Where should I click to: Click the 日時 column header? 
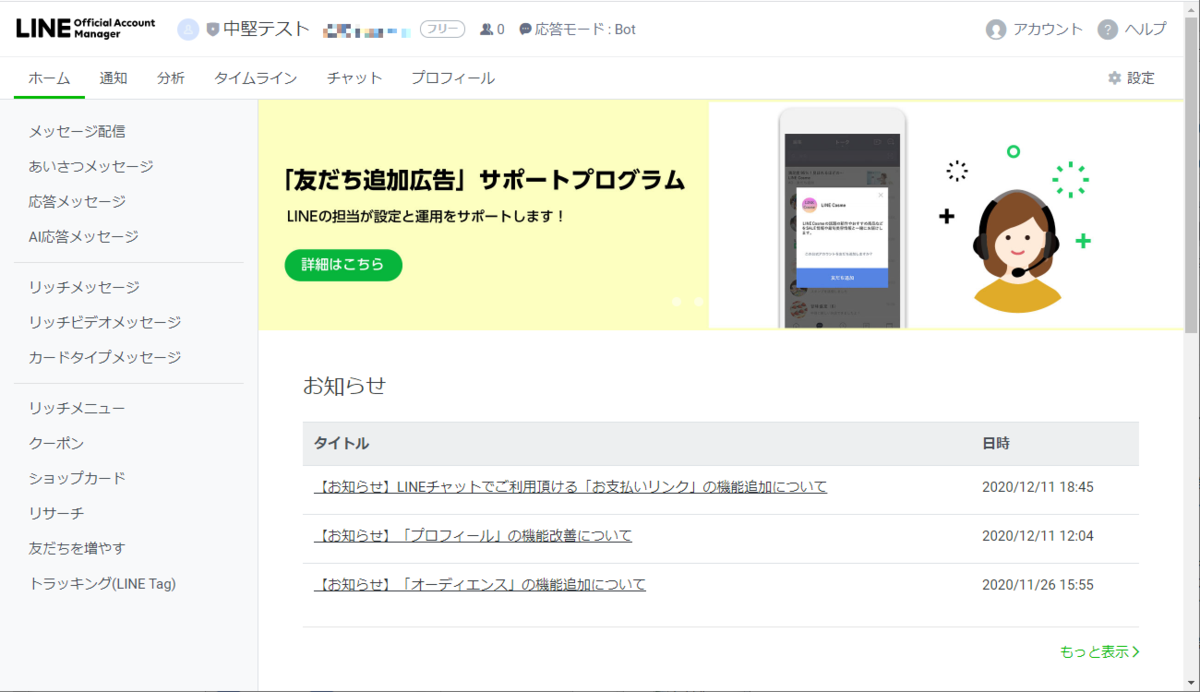(996, 443)
